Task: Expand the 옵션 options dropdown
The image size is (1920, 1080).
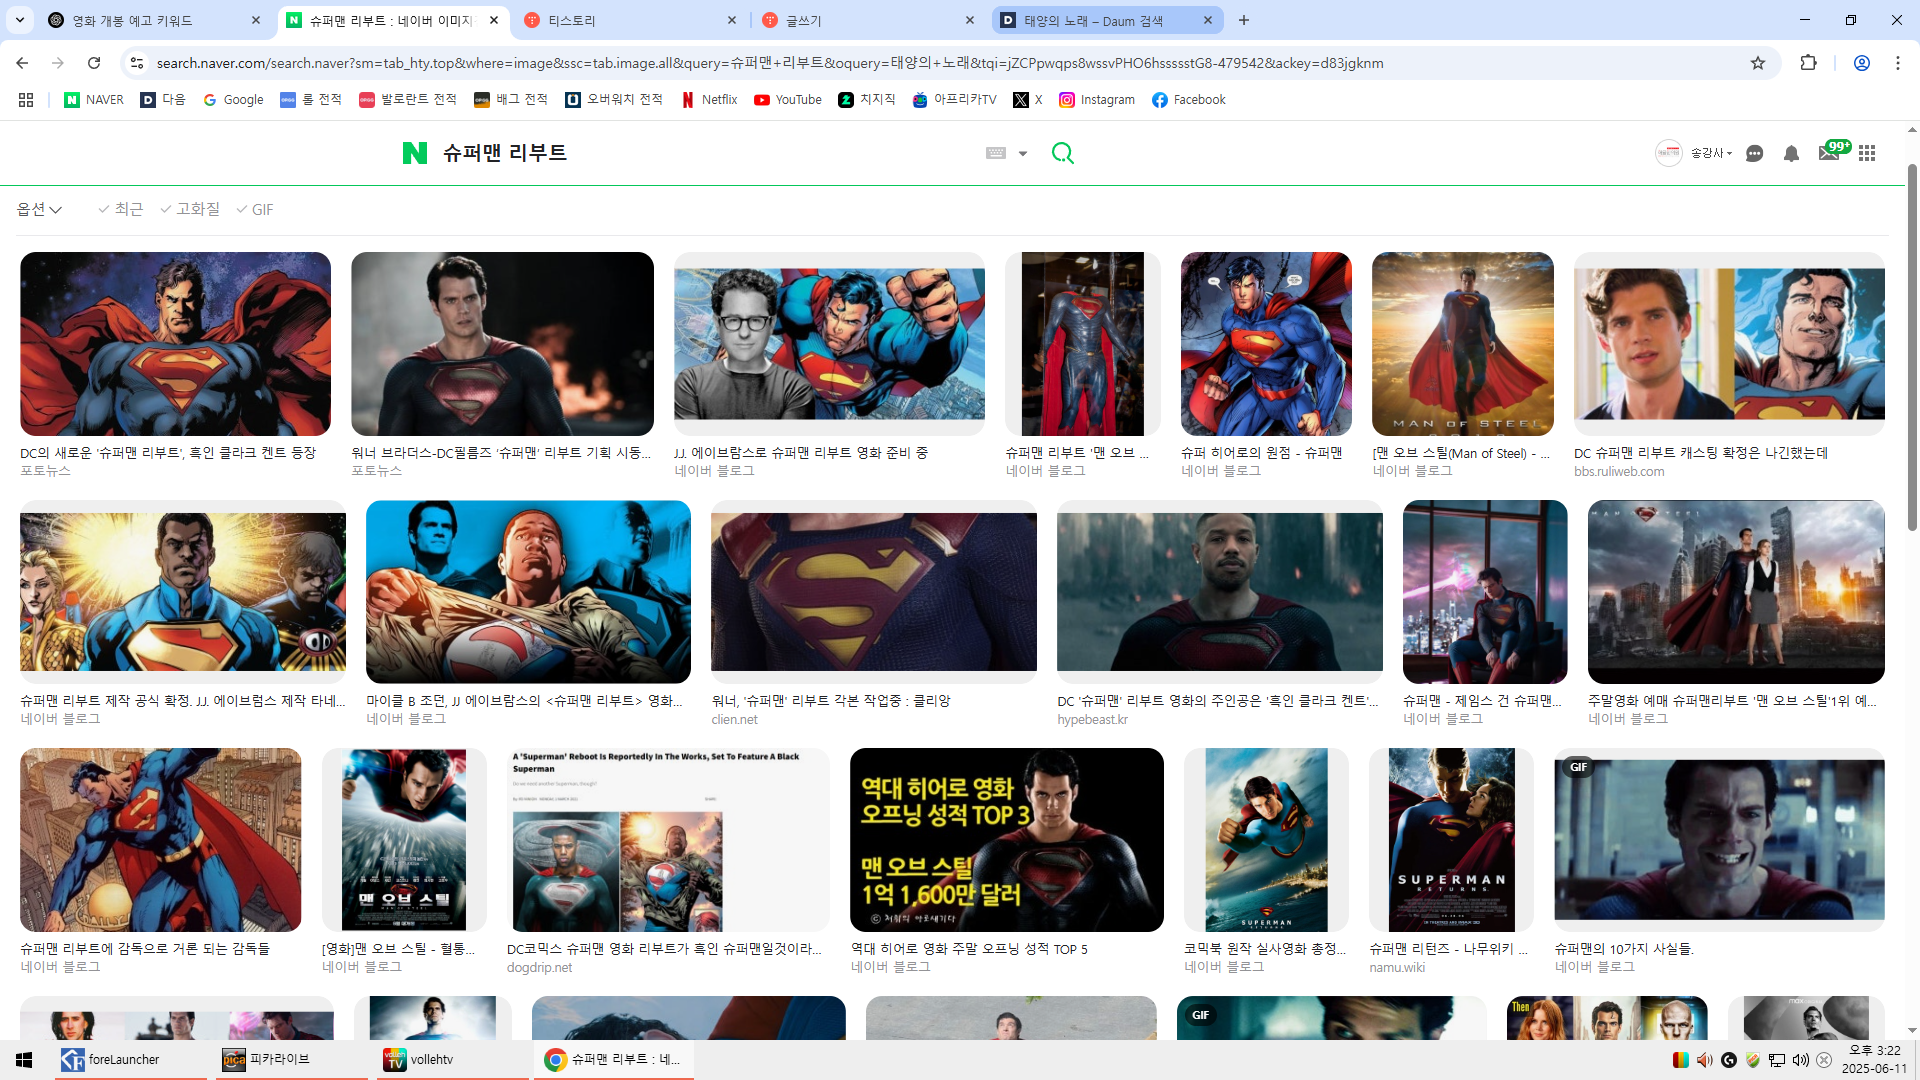Action: [x=39, y=209]
